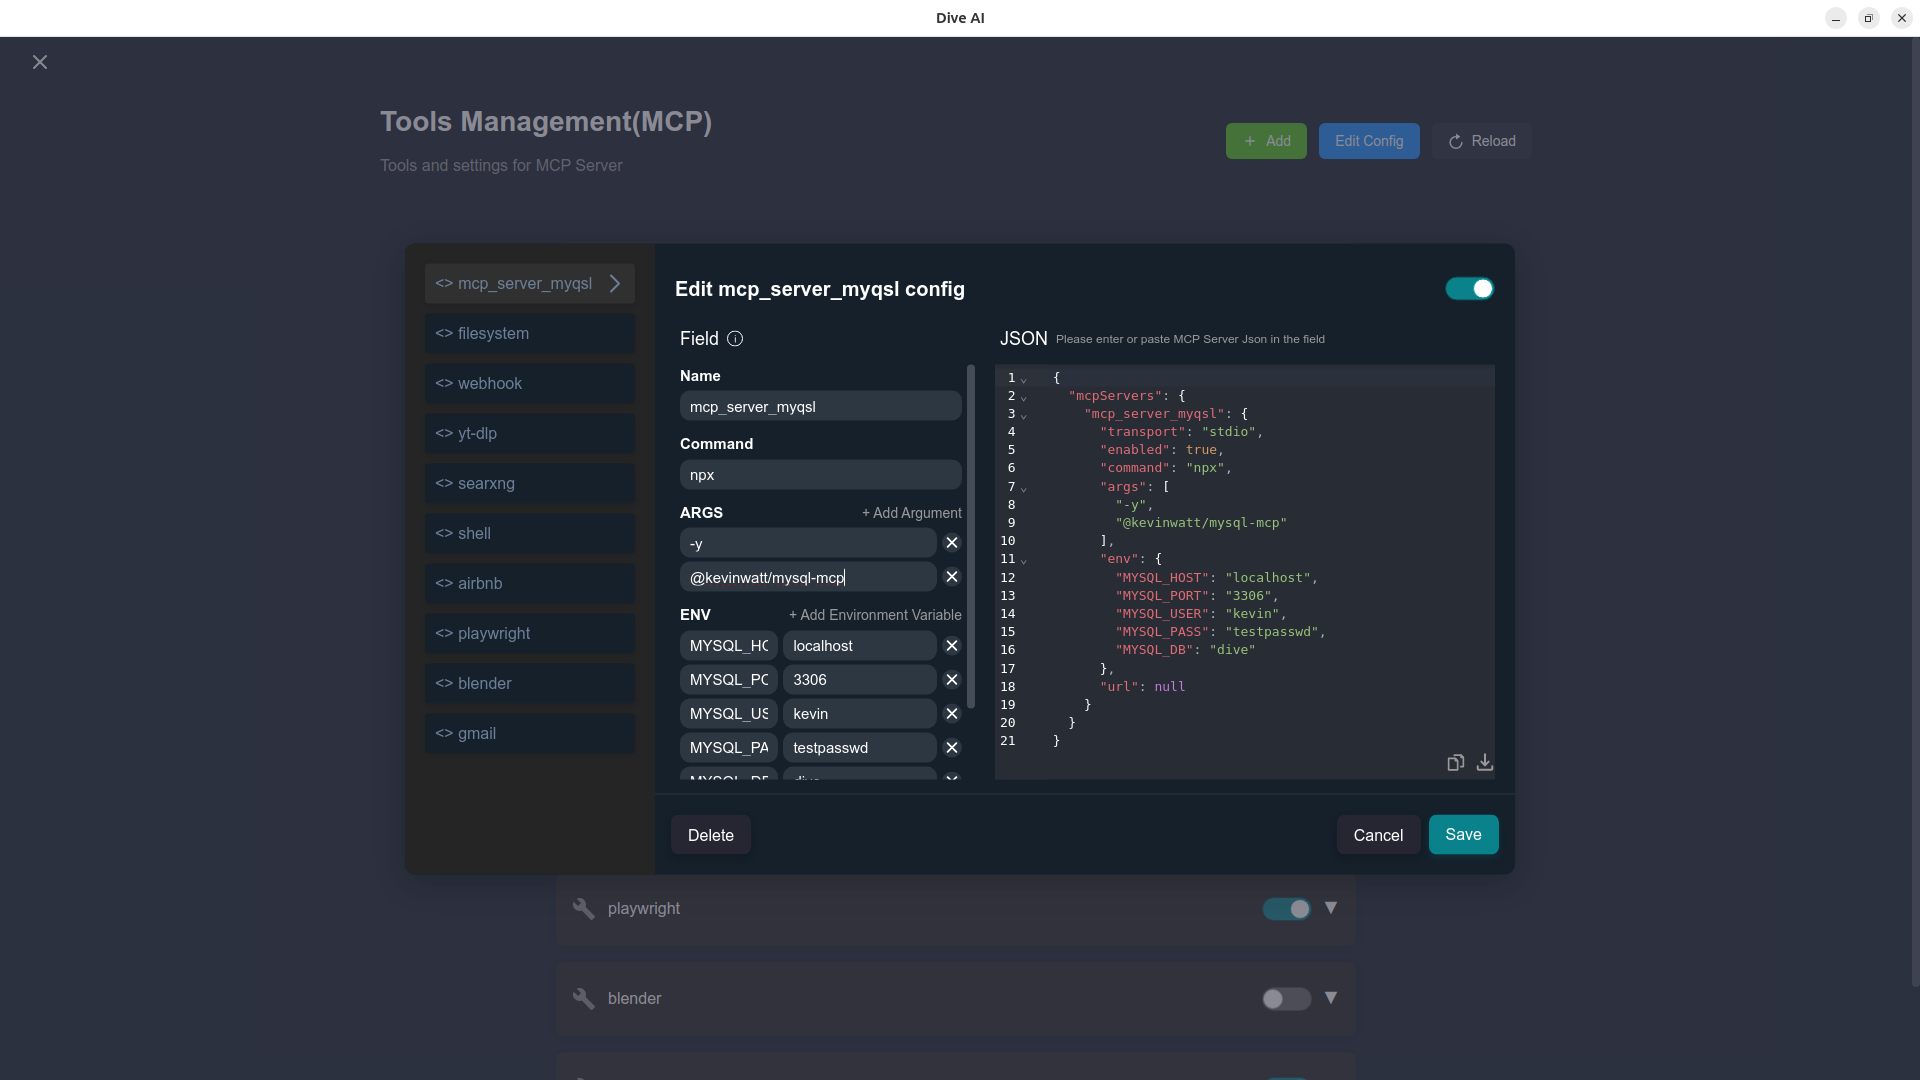Click the Field info icon
This screenshot has height=1080, width=1920.
(x=735, y=339)
